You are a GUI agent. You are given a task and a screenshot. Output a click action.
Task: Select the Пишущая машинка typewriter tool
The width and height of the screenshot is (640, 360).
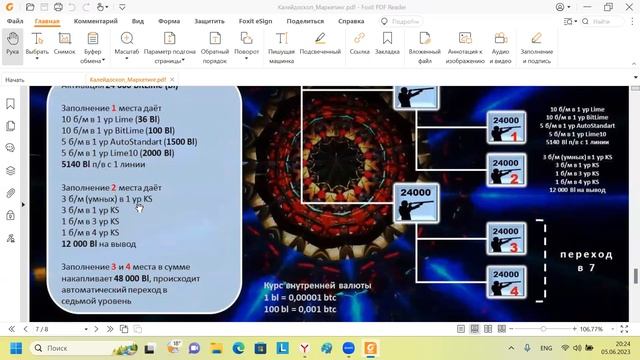tap(281, 47)
